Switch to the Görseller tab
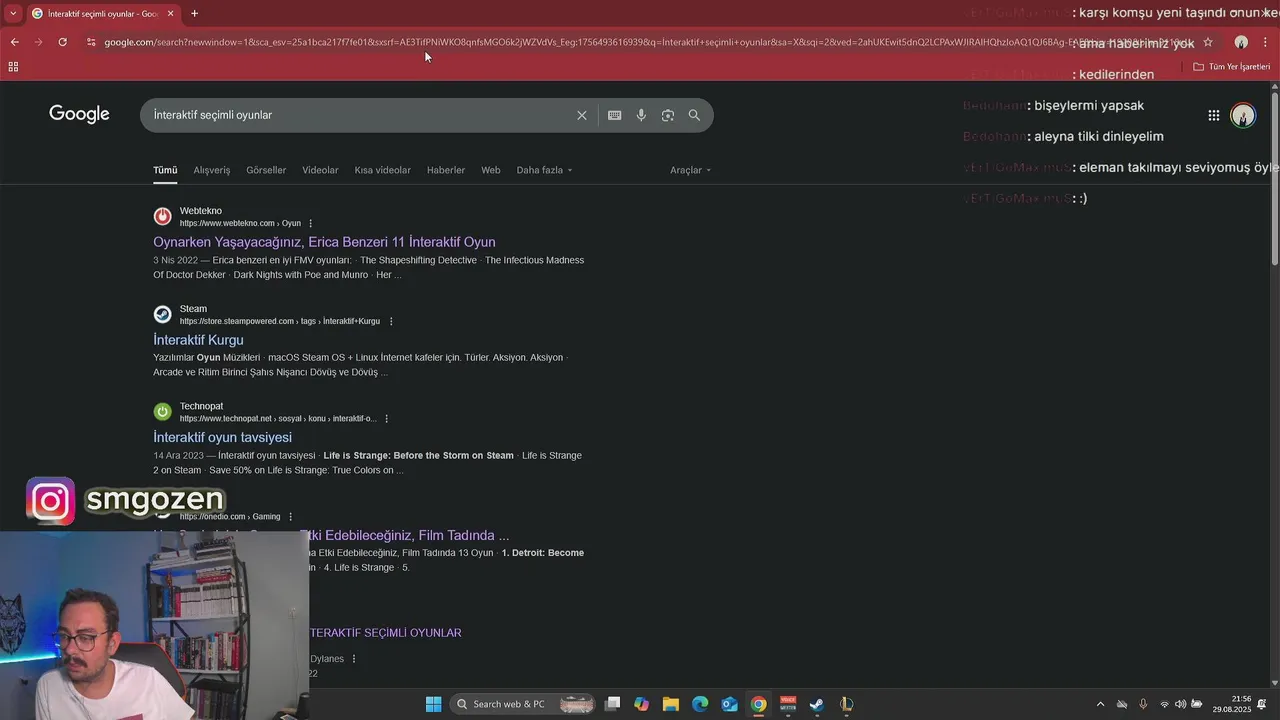Screen dimensions: 1280x720 (x=266, y=170)
